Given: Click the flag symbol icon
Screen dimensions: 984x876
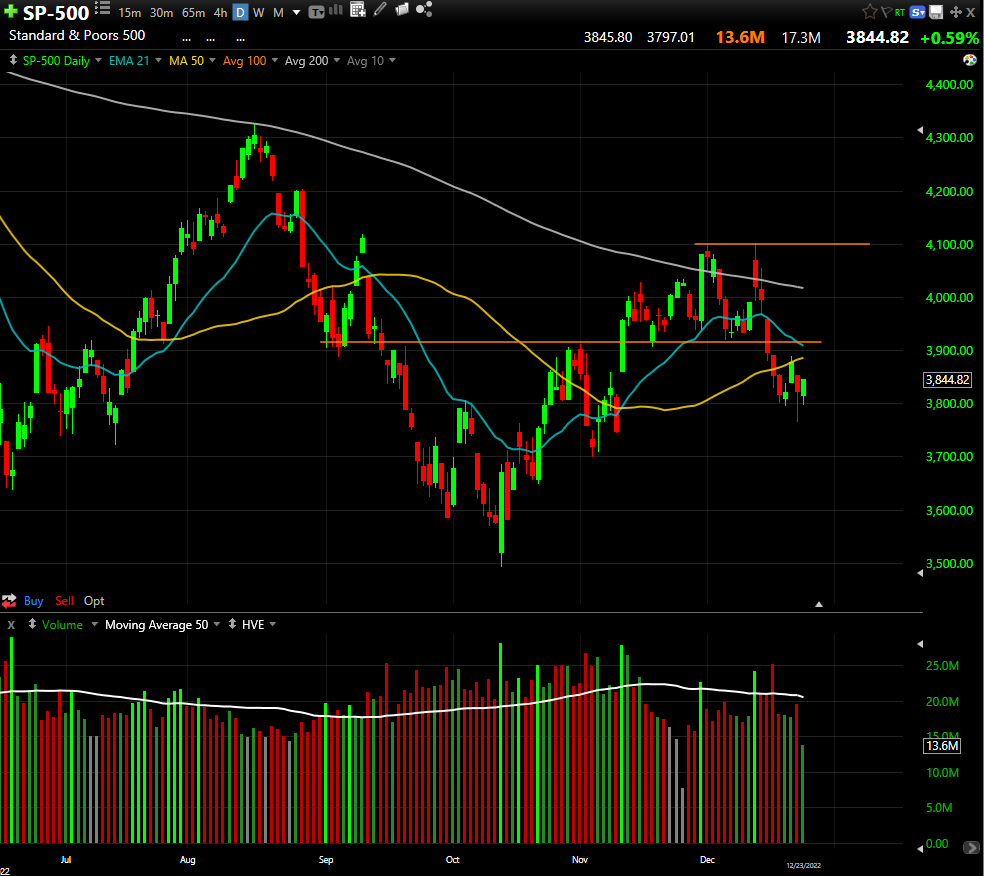Looking at the screenshot, I should pyautogui.click(x=886, y=12).
